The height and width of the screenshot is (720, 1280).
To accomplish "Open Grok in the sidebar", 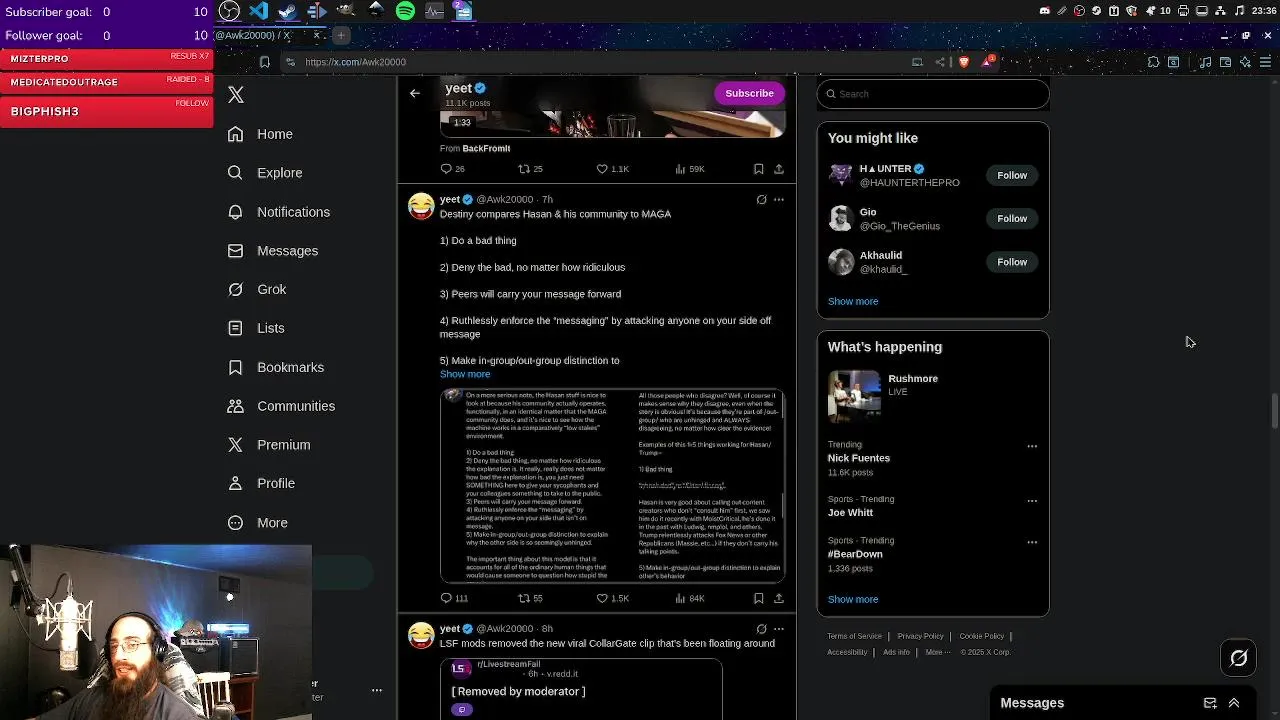I will (257, 289).
